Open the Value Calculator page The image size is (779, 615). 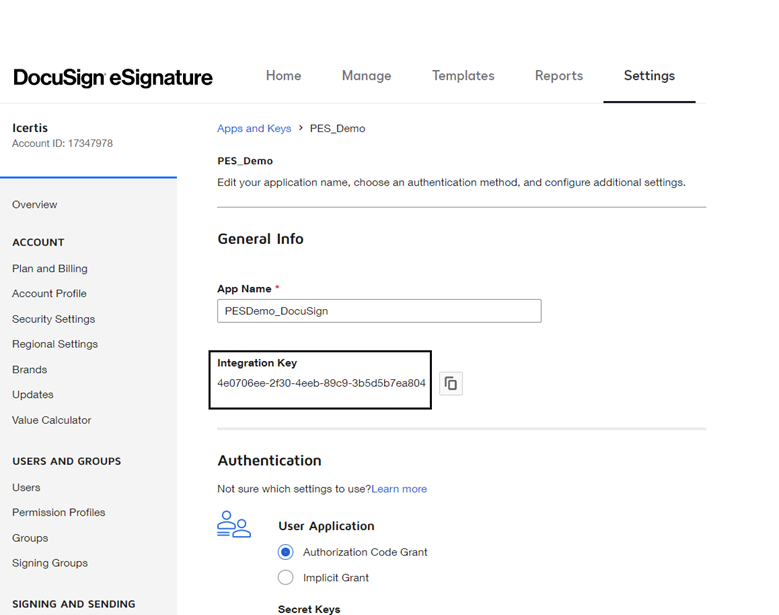(x=52, y=420)
